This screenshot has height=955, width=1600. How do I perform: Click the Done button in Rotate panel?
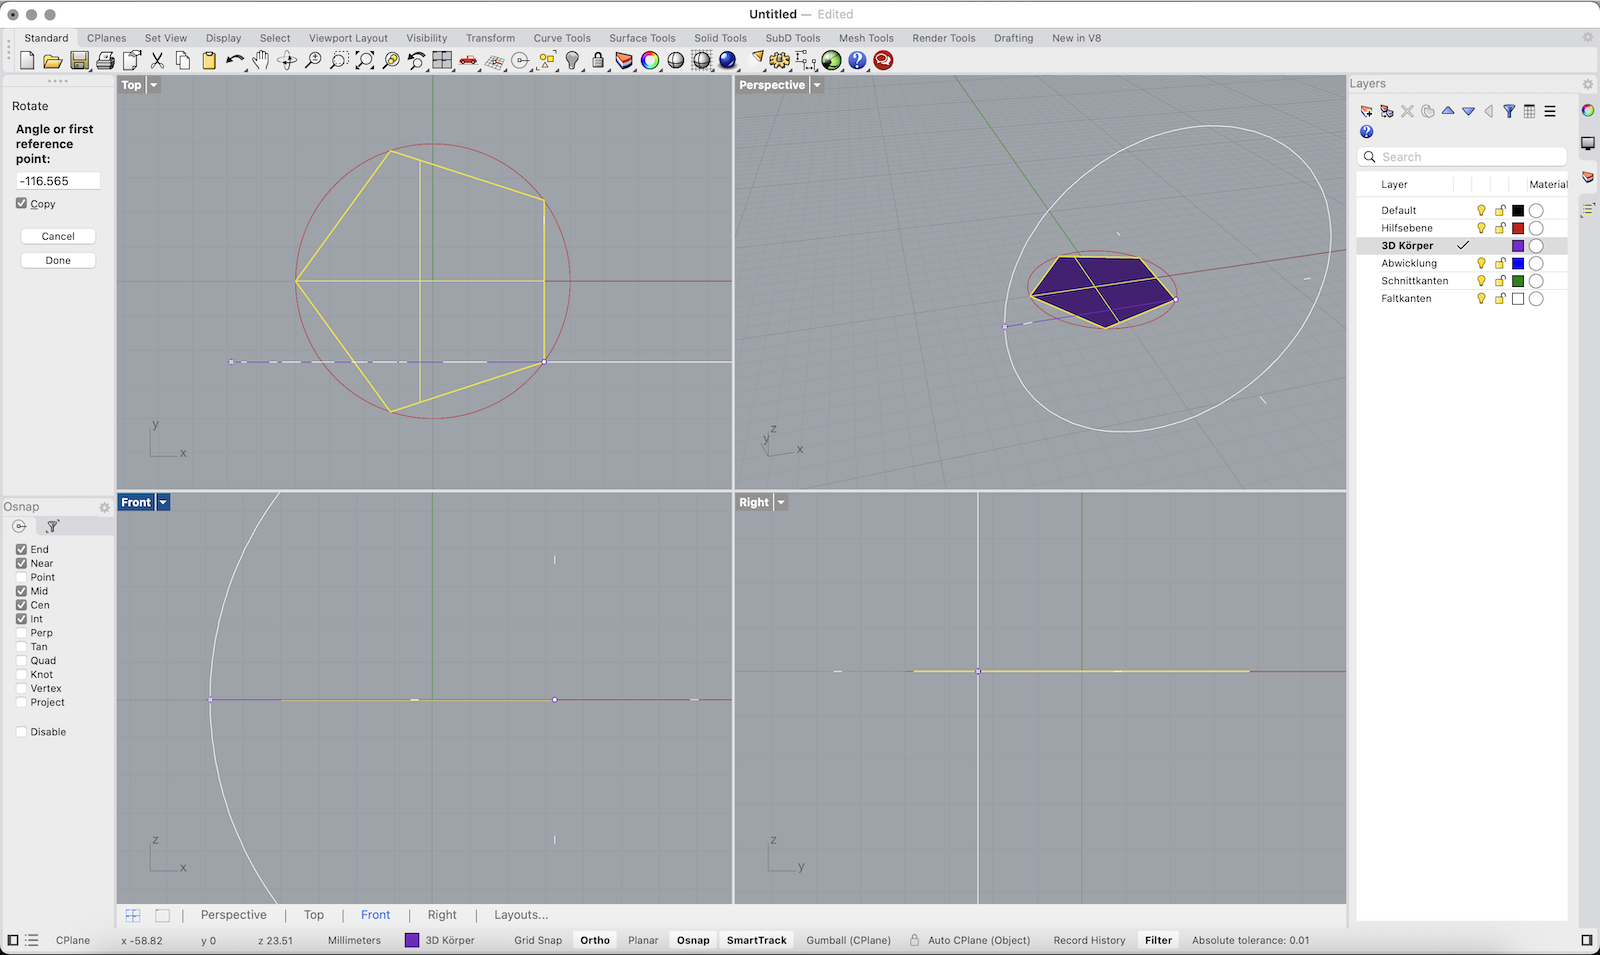(x=58, y=260)
